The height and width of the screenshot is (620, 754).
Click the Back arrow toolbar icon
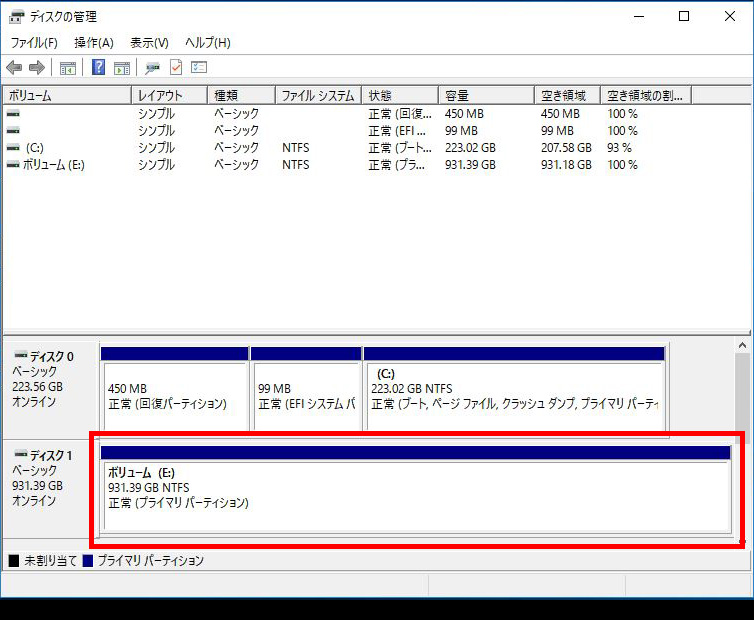pyautogui.click(x=14, y=67)
